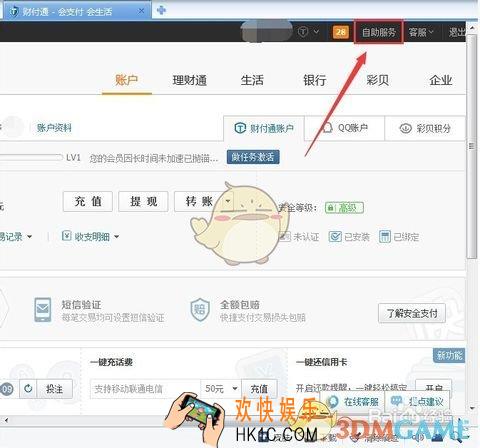
Task: Expand the dropdown arrow next to 转账
Action: 228,201
